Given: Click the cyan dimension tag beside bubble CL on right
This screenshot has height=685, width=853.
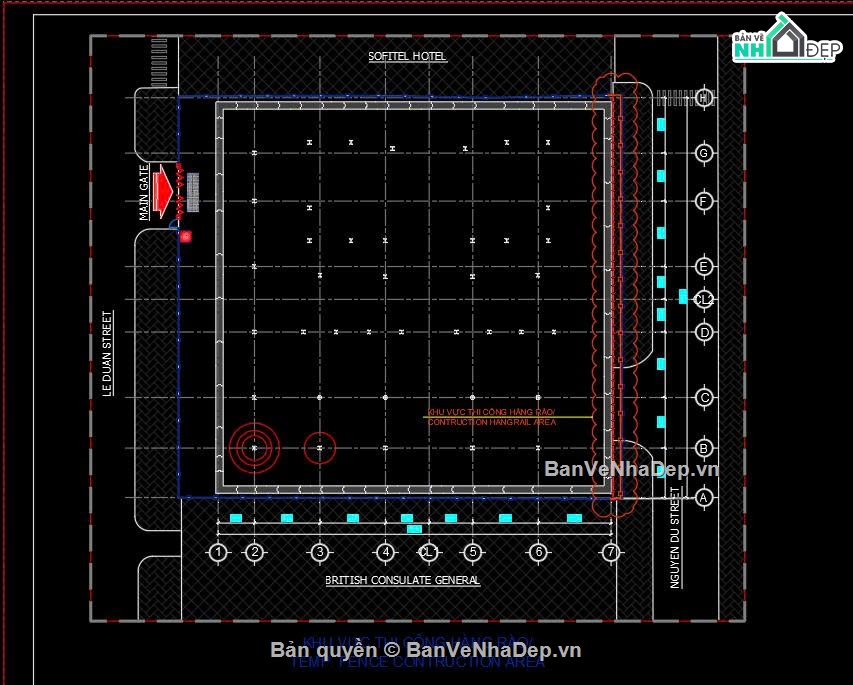Looking at the screenshot, I should (x=683, y=297).
